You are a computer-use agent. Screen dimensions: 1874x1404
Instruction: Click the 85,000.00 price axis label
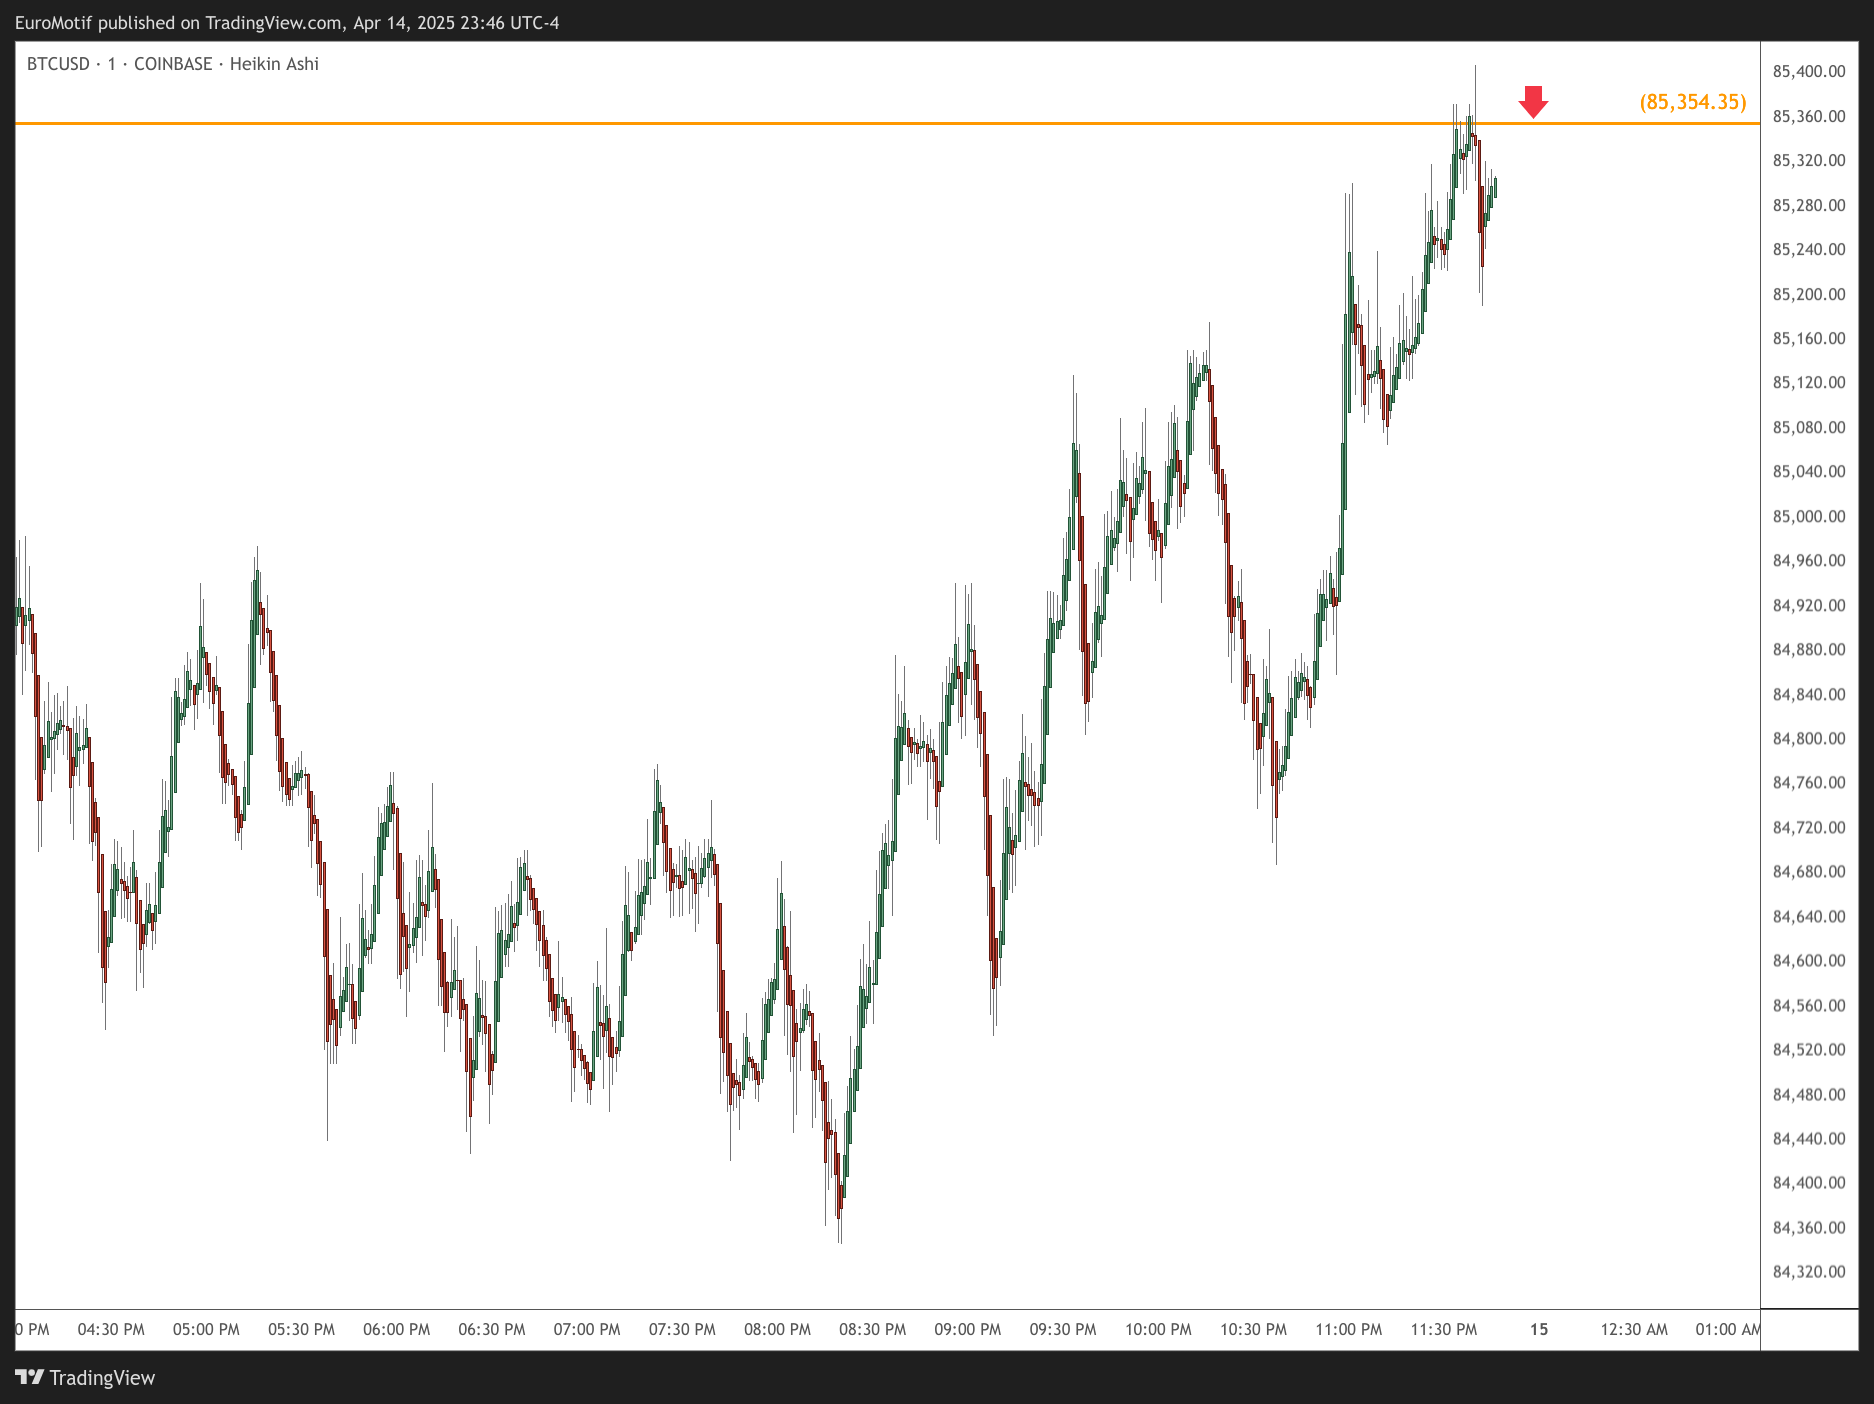pyautogui.click(x=1809, y=516)
